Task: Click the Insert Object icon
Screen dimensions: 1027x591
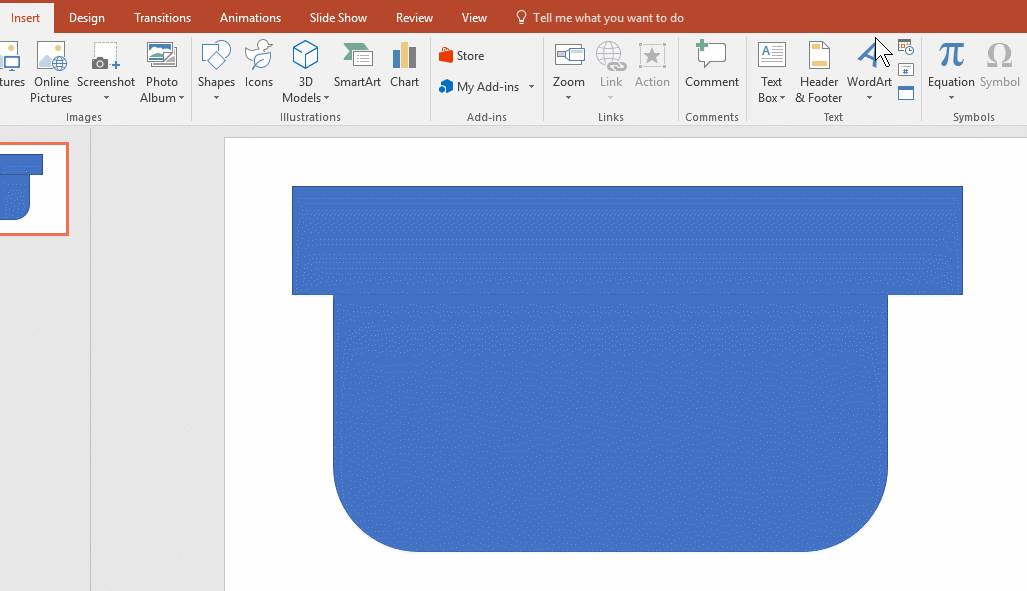Action: click(905, 93)
